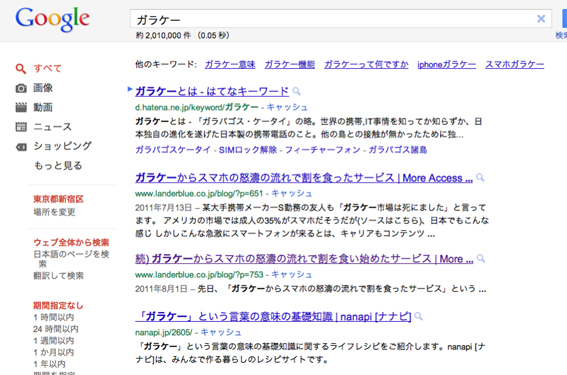Open the cached copy of the landerblue ?p=651 result
Viewport: 567px width, 375px height.
[292, 193]
